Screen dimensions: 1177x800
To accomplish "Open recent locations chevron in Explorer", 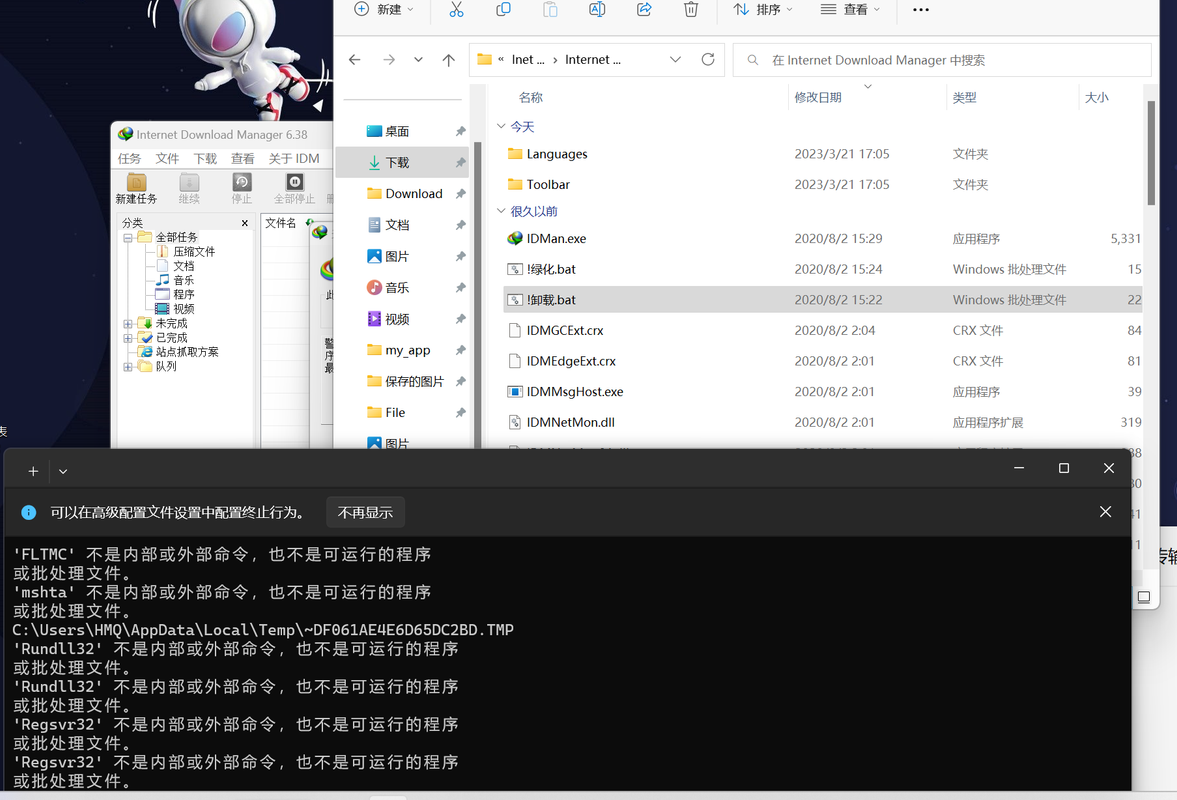I will (x=418, y=60).
